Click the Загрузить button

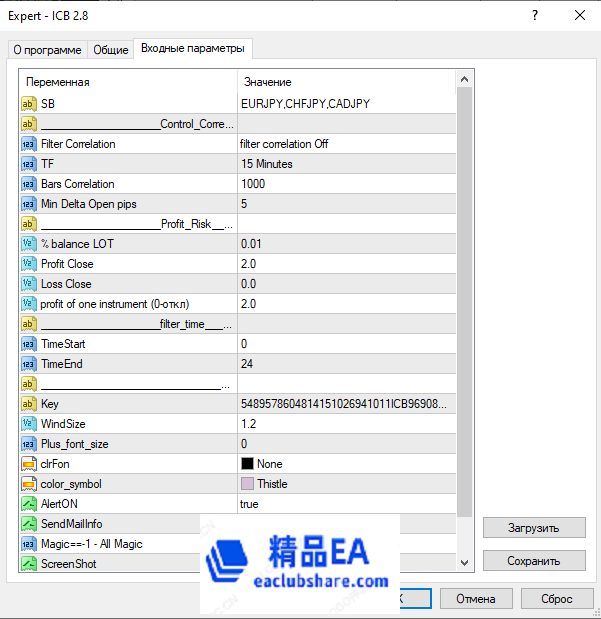point(534,528)
